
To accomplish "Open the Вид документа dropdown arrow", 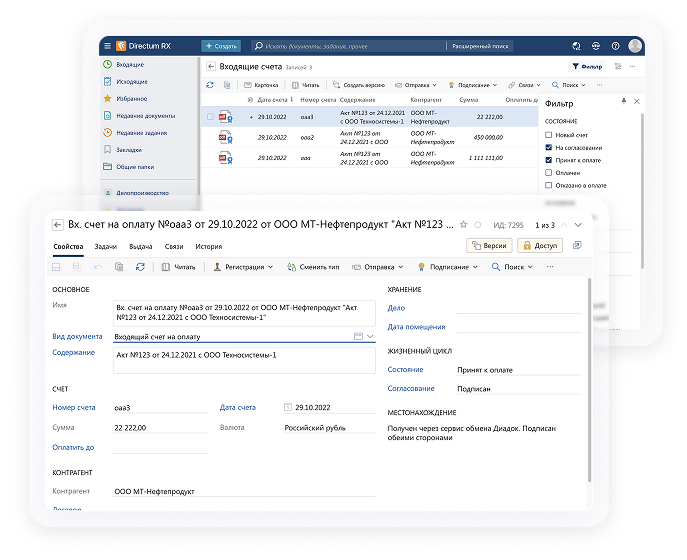I will 370,337.
